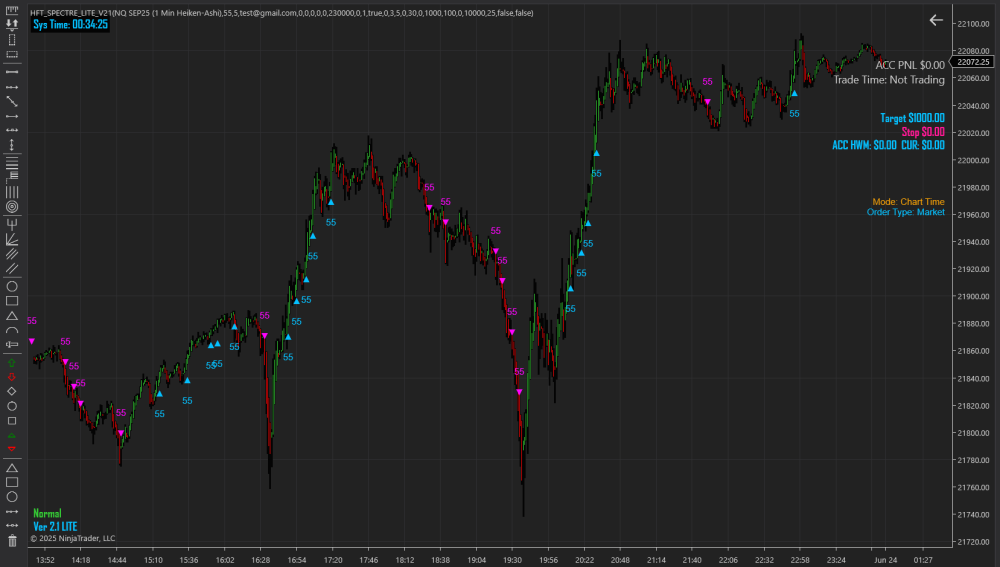This screenshot has height=567, width=1000.
Task: Click the back arrow at top right
Action: point(936,20)
